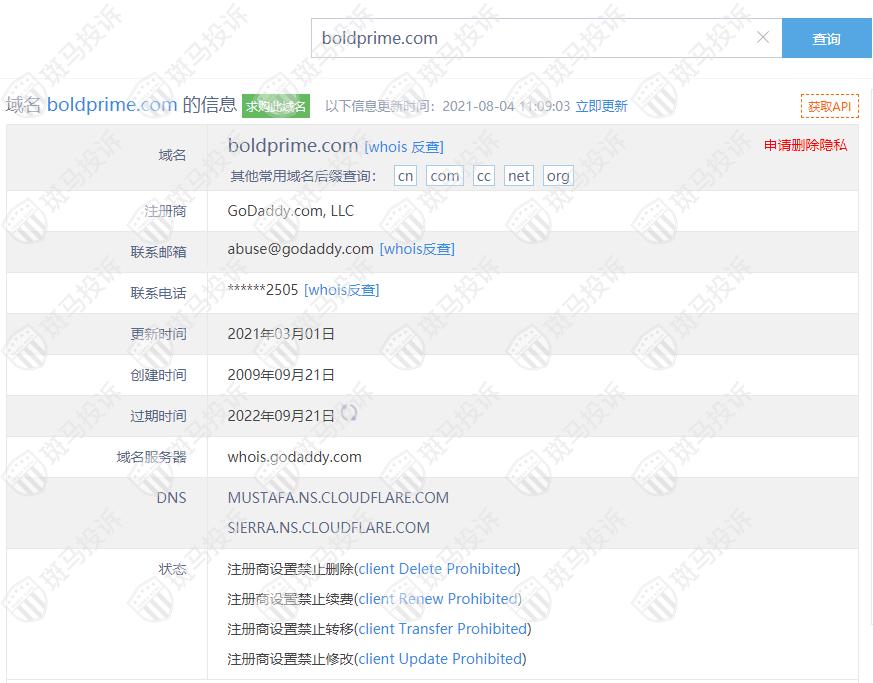Click the client Delete Prohibited status link

click(x=438, y=569)
